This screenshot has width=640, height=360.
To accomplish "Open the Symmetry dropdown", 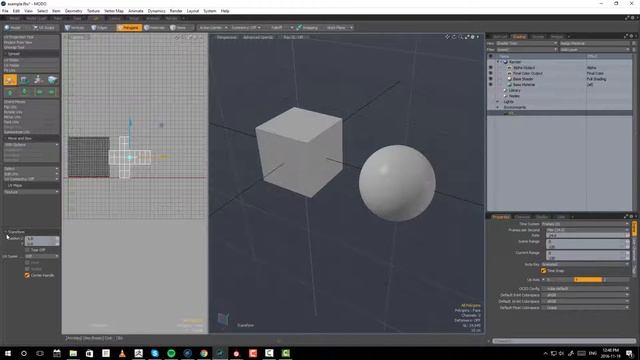I will tap(246, 28).
